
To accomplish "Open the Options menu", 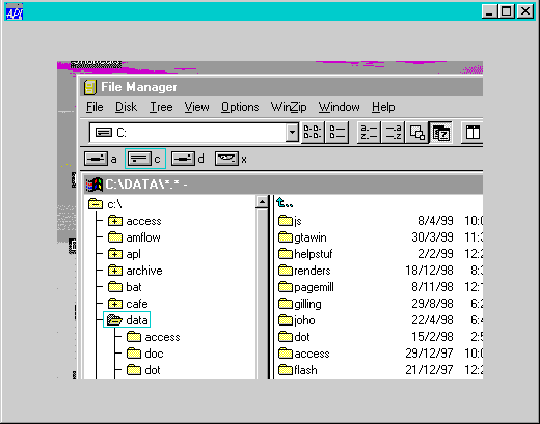I will (240, 107).
